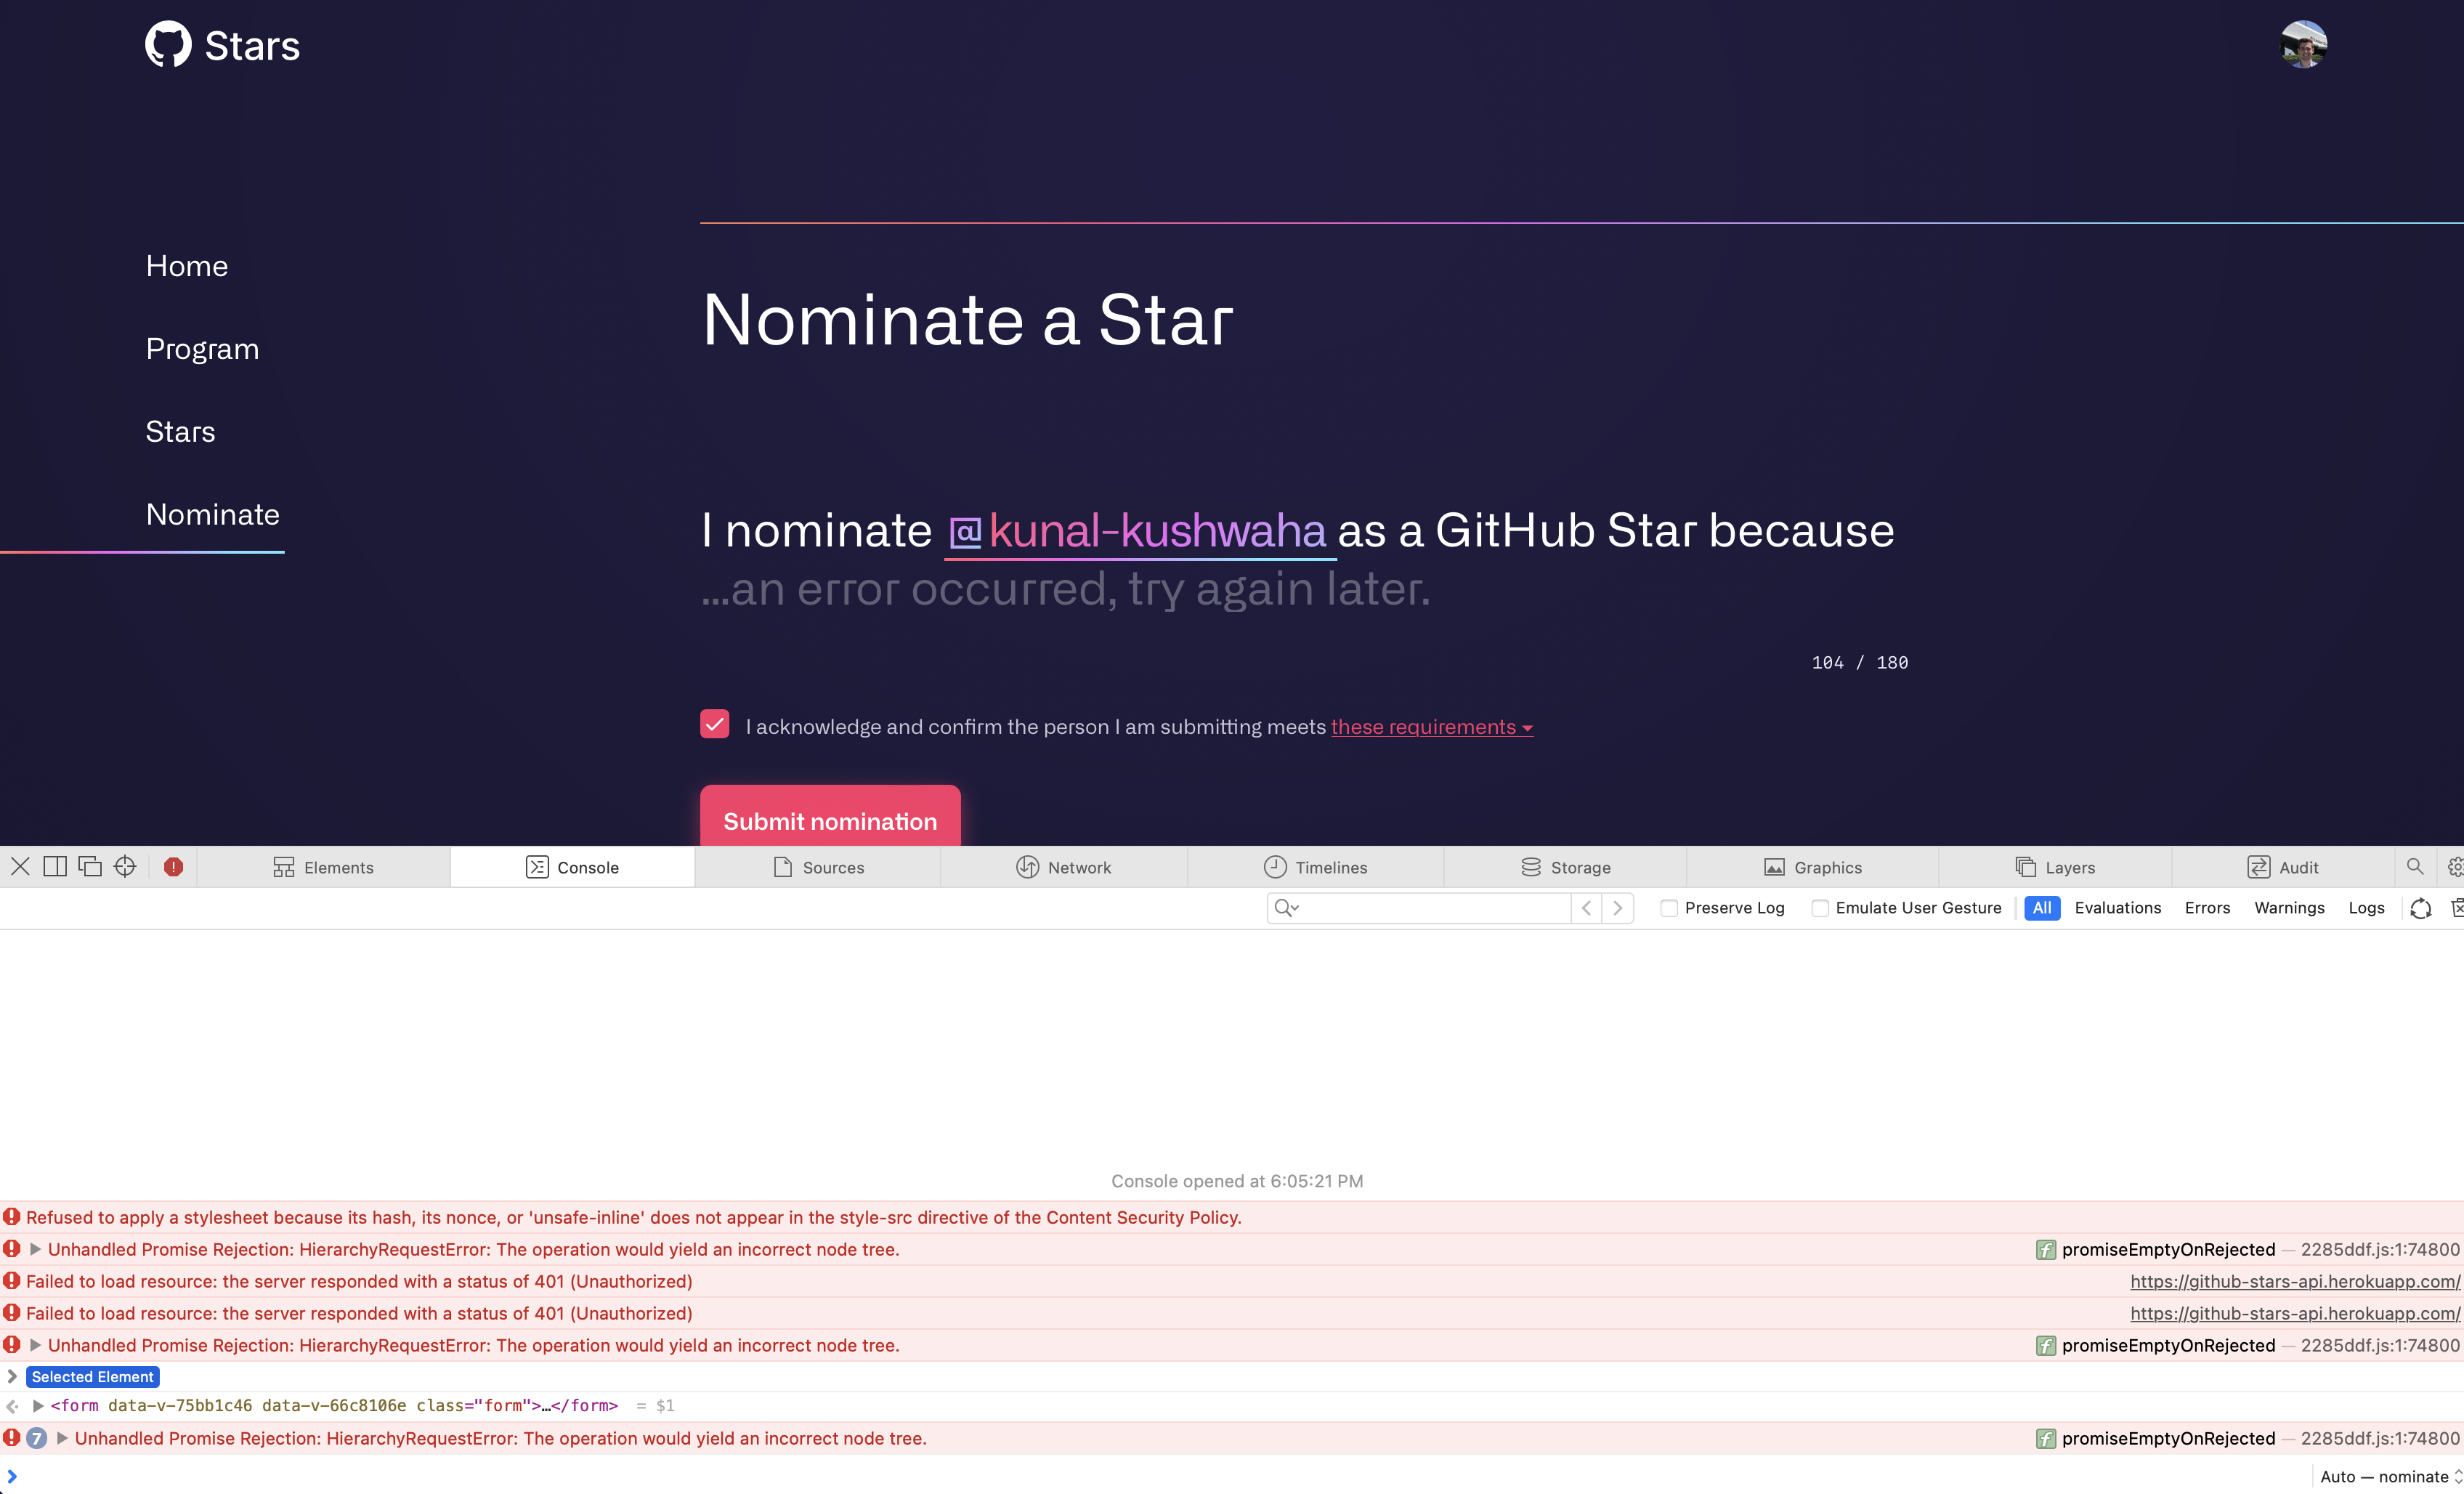The width and height of the screenshot is (2464, 1494).
Task: Switch to the Network tab
Action: coord(1063,866)
